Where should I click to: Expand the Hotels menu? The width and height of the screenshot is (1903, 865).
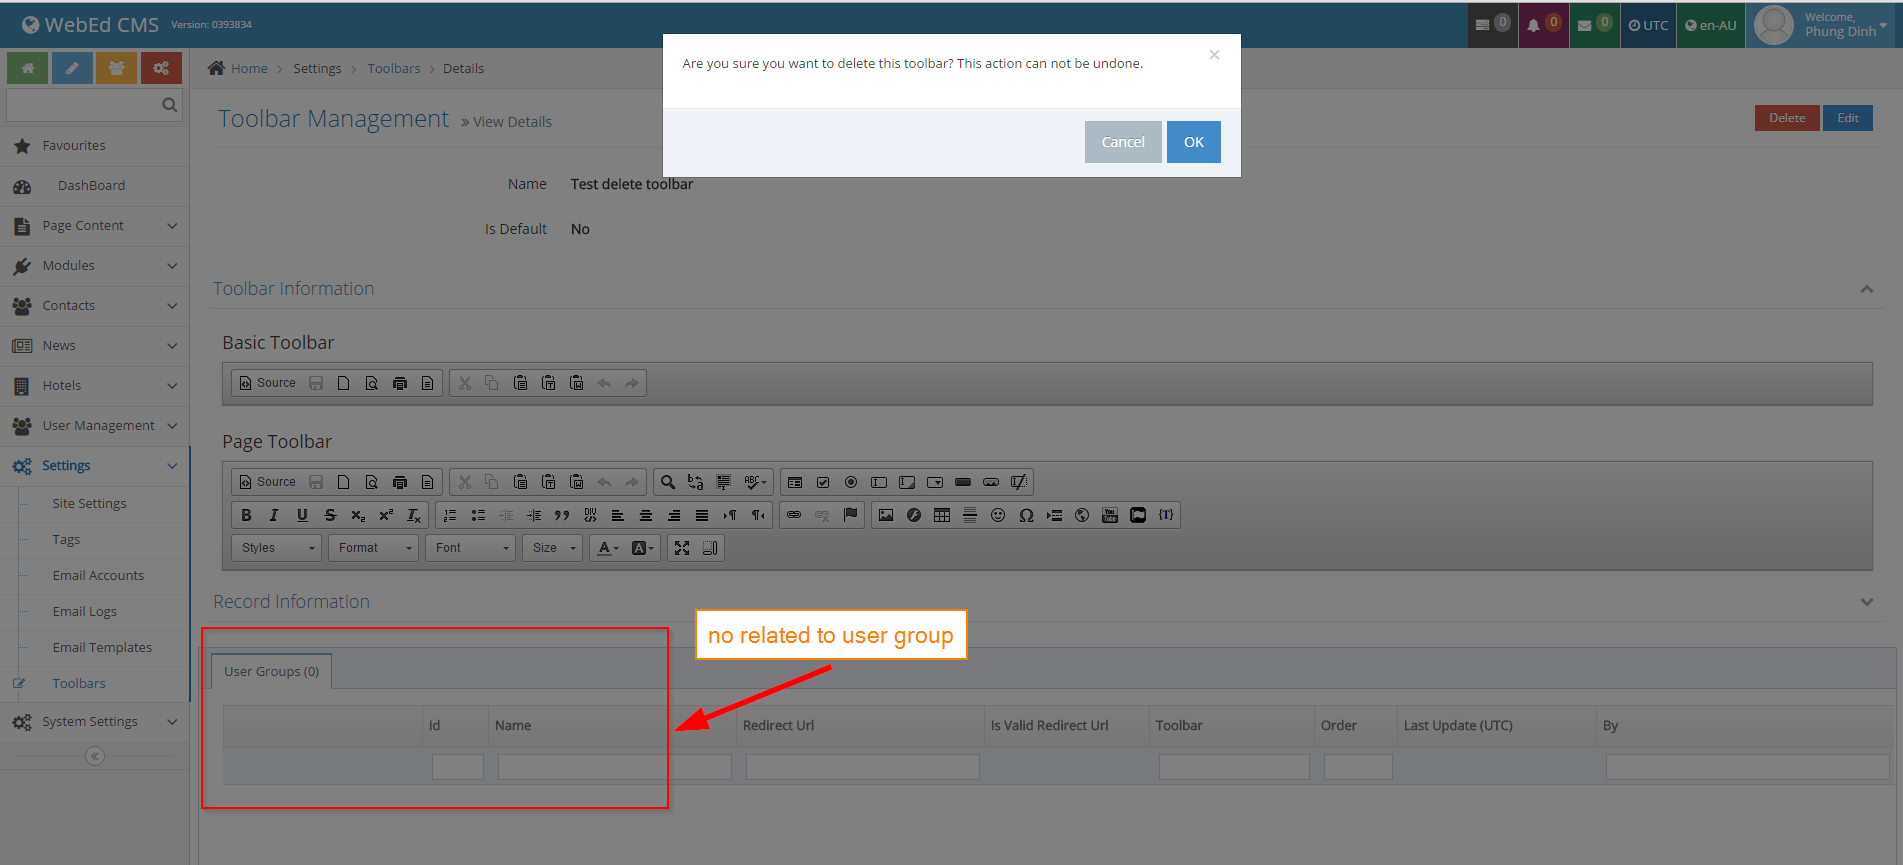pyautogui.click(x=94, y=386)
